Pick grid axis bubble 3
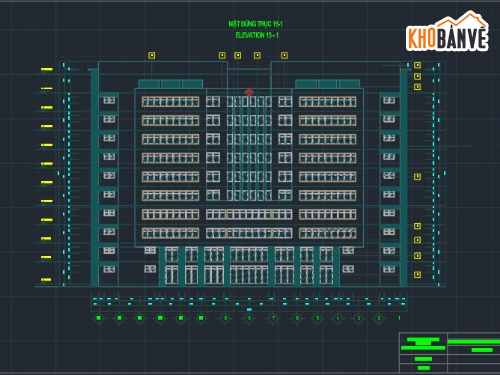 click(x=359, y=318)
